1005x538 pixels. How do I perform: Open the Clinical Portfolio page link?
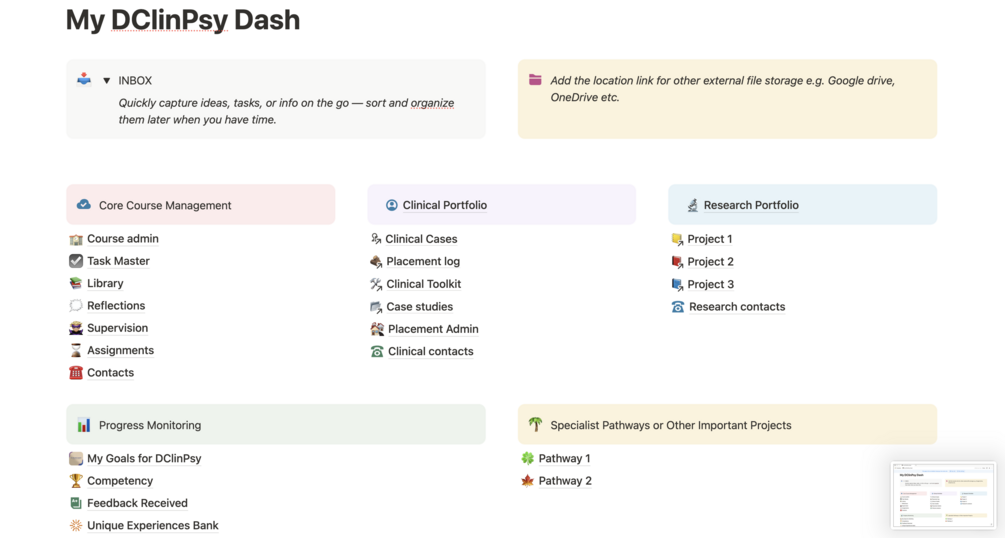[x=444, y=205]
